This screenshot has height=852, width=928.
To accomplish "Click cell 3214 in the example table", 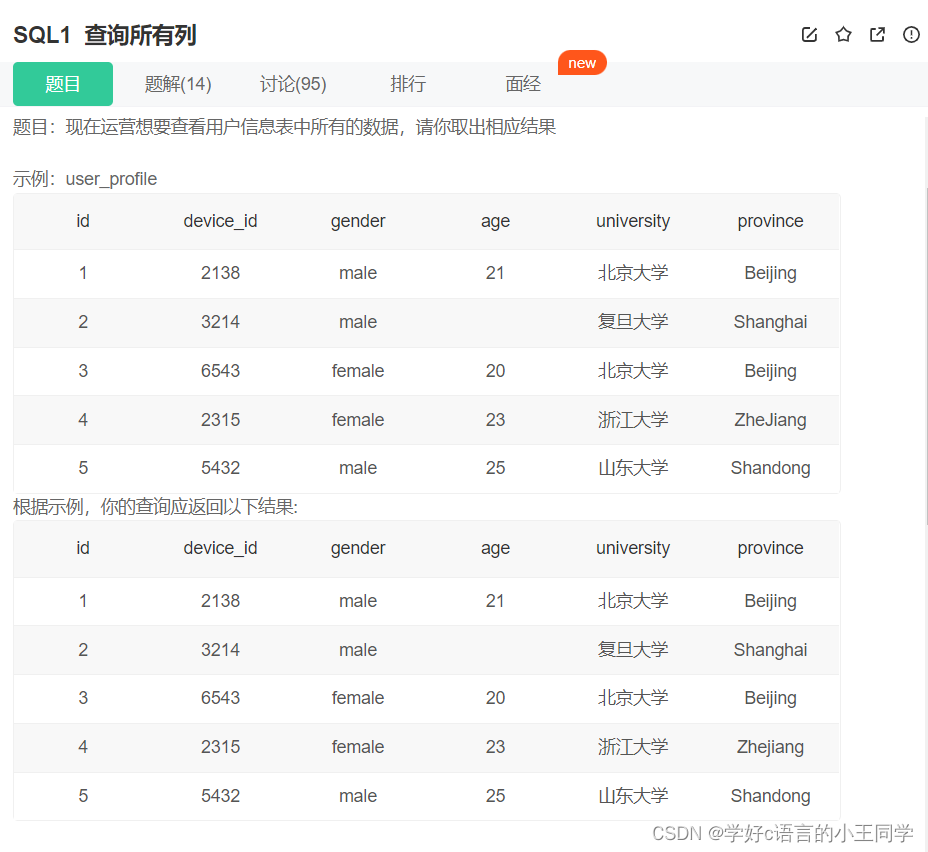I will pos(220,322).
